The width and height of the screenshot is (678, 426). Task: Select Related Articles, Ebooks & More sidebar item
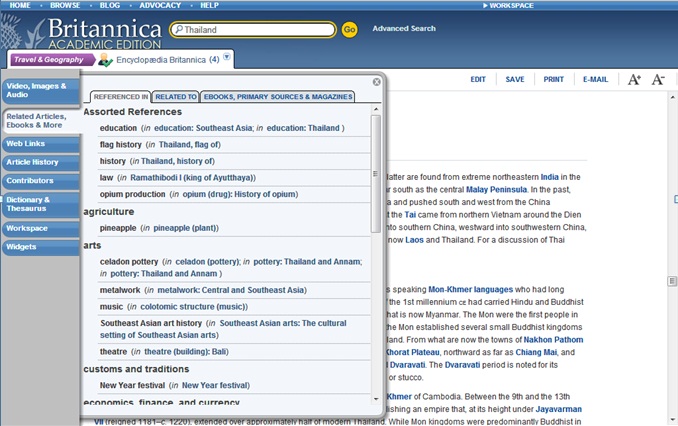pyautogui.click(x=42, y=121)
